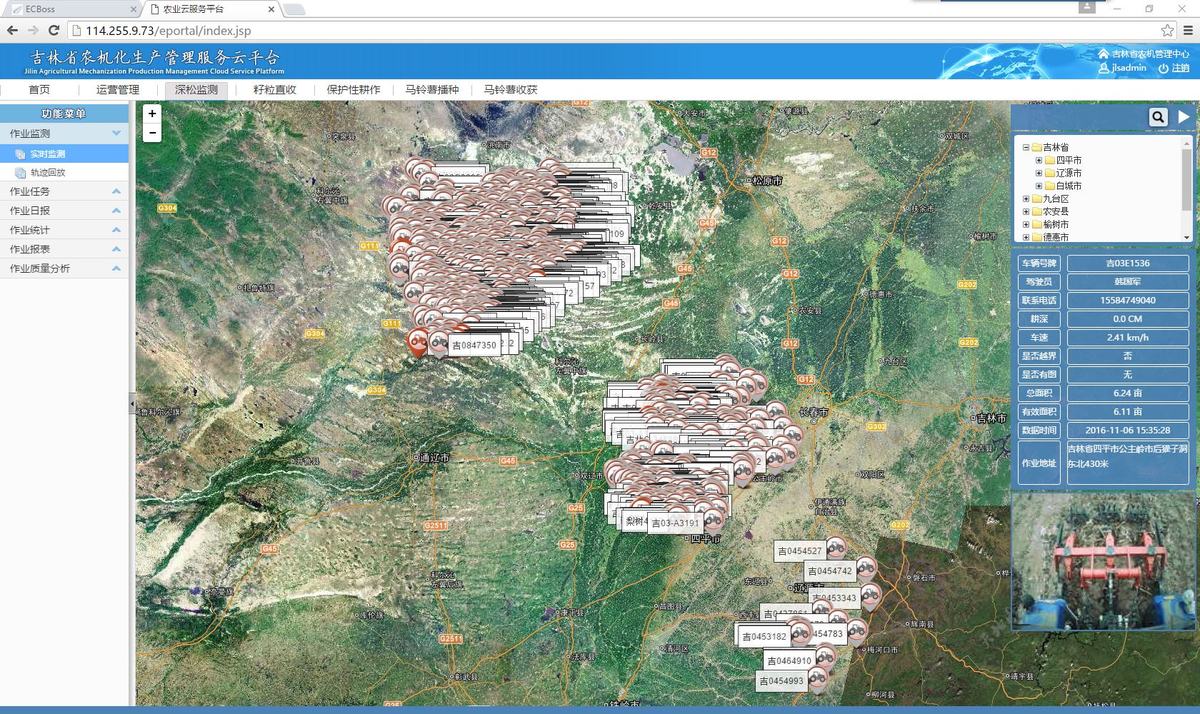Open the 马铃薯播种 navigation tab
This screenshot has width=1200, height=714.
tap(432, 90)
